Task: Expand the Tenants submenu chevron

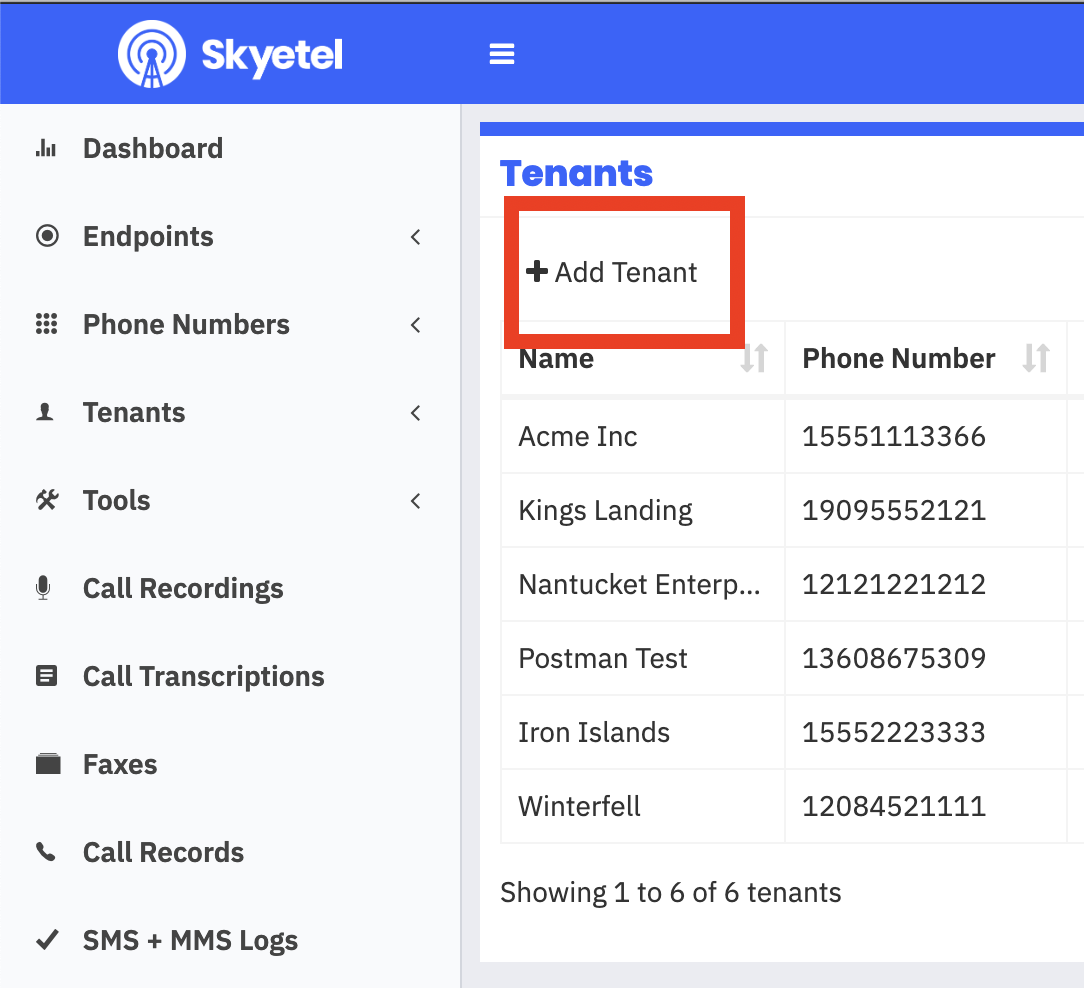Action: click(415, 413)
